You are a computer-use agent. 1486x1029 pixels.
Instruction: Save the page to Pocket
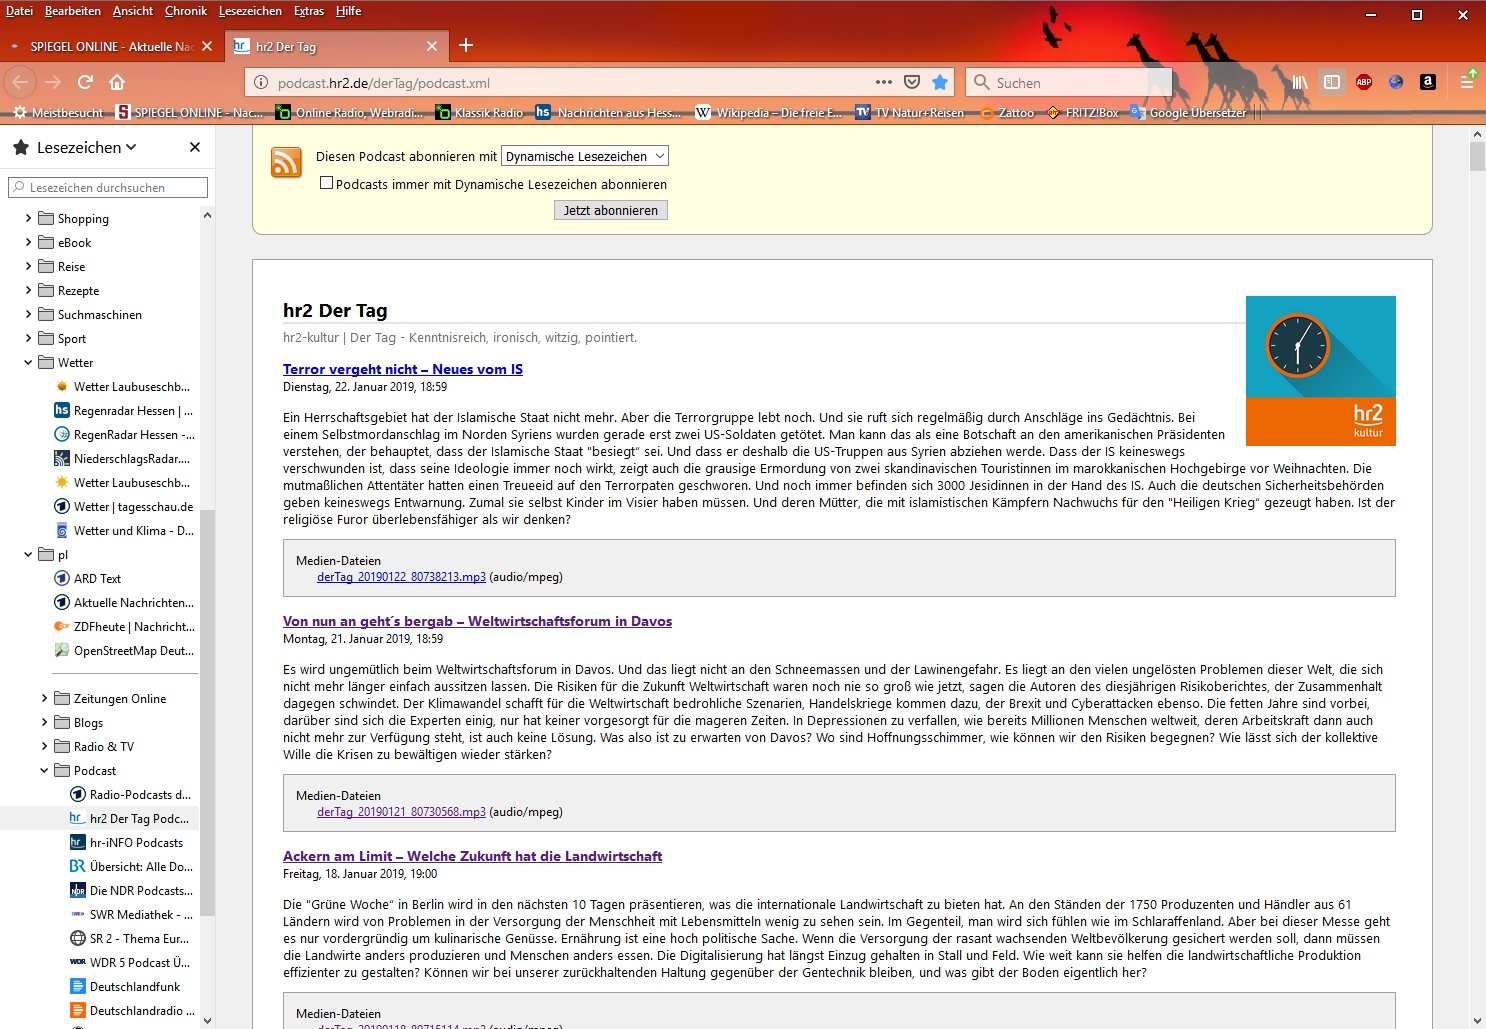(912, 82)
